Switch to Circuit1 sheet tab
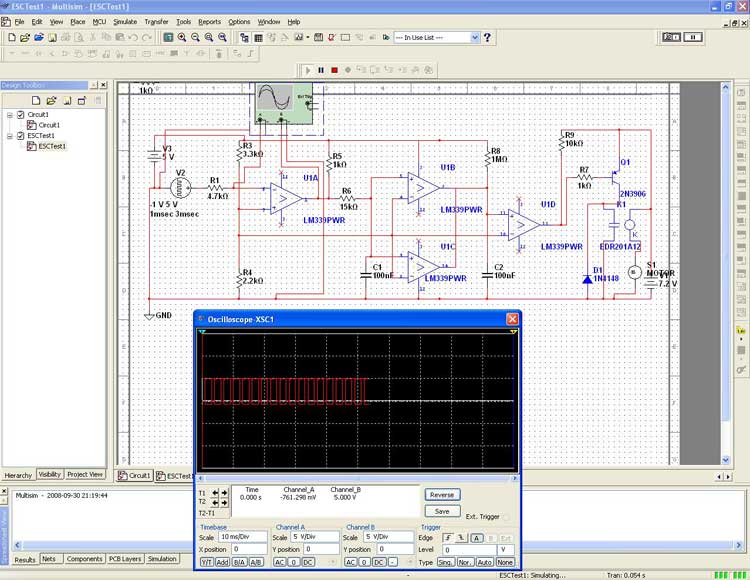This screenshot has width=750, height=580. click(x=134, y=475)
